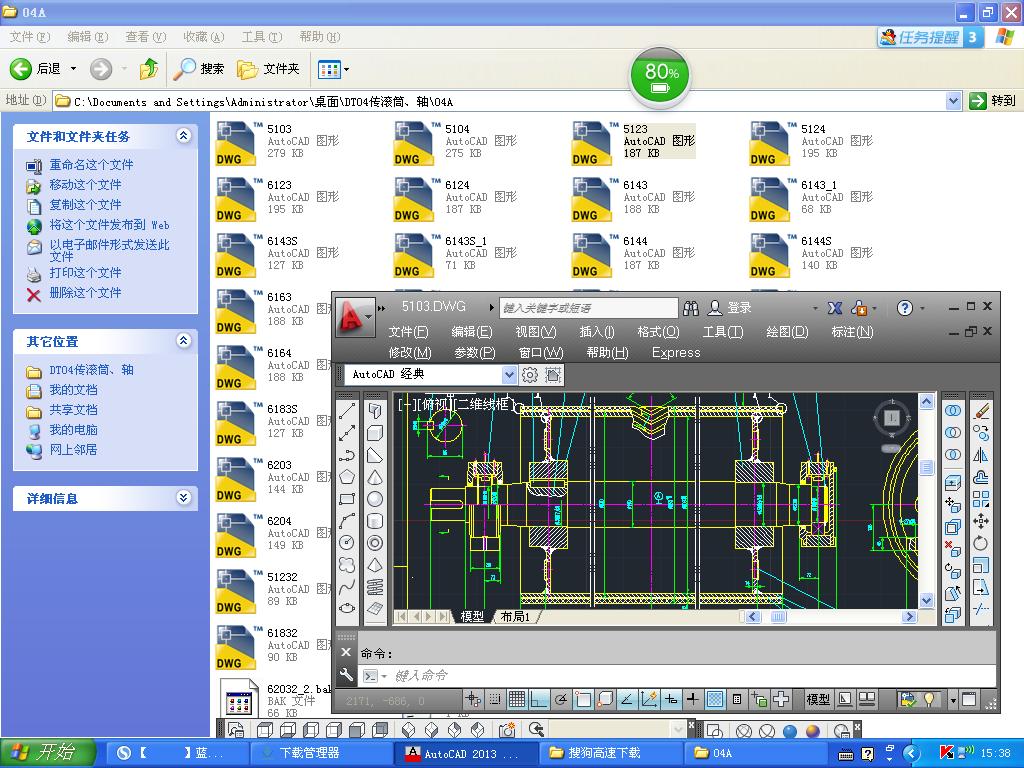Toggle polar tracking in status bar

pos(561,699)
